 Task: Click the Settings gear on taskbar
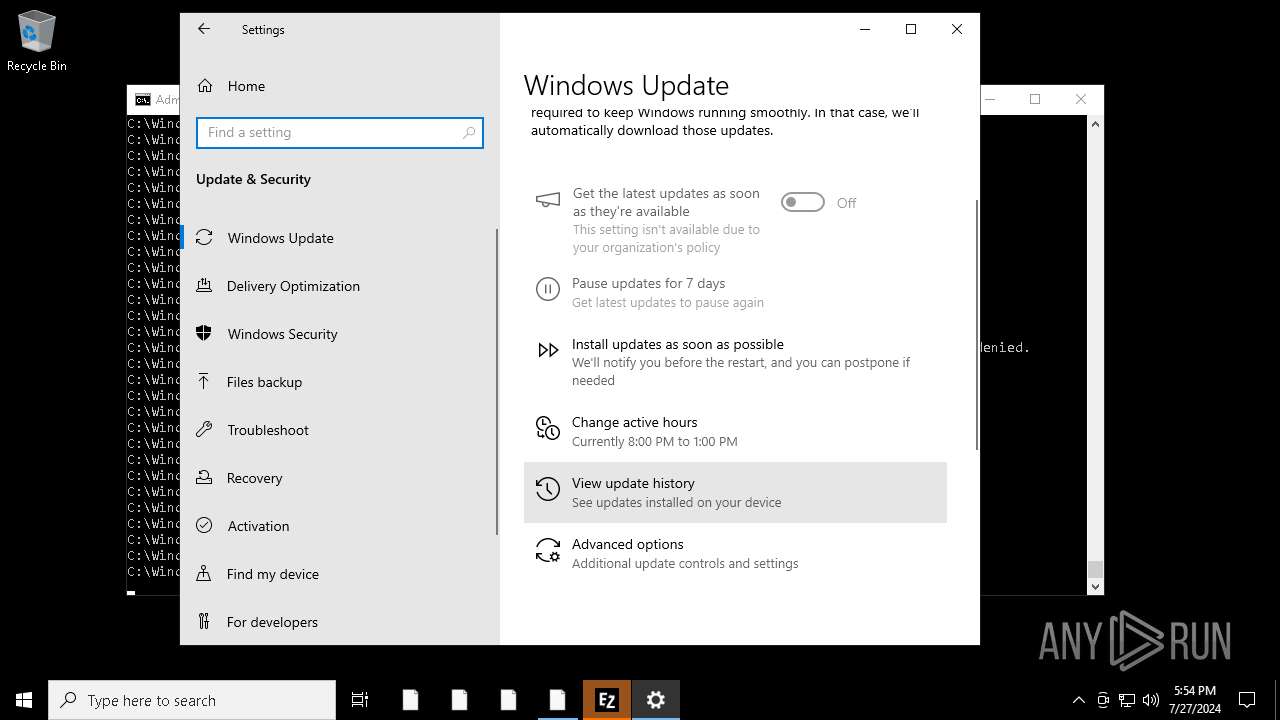656,700
